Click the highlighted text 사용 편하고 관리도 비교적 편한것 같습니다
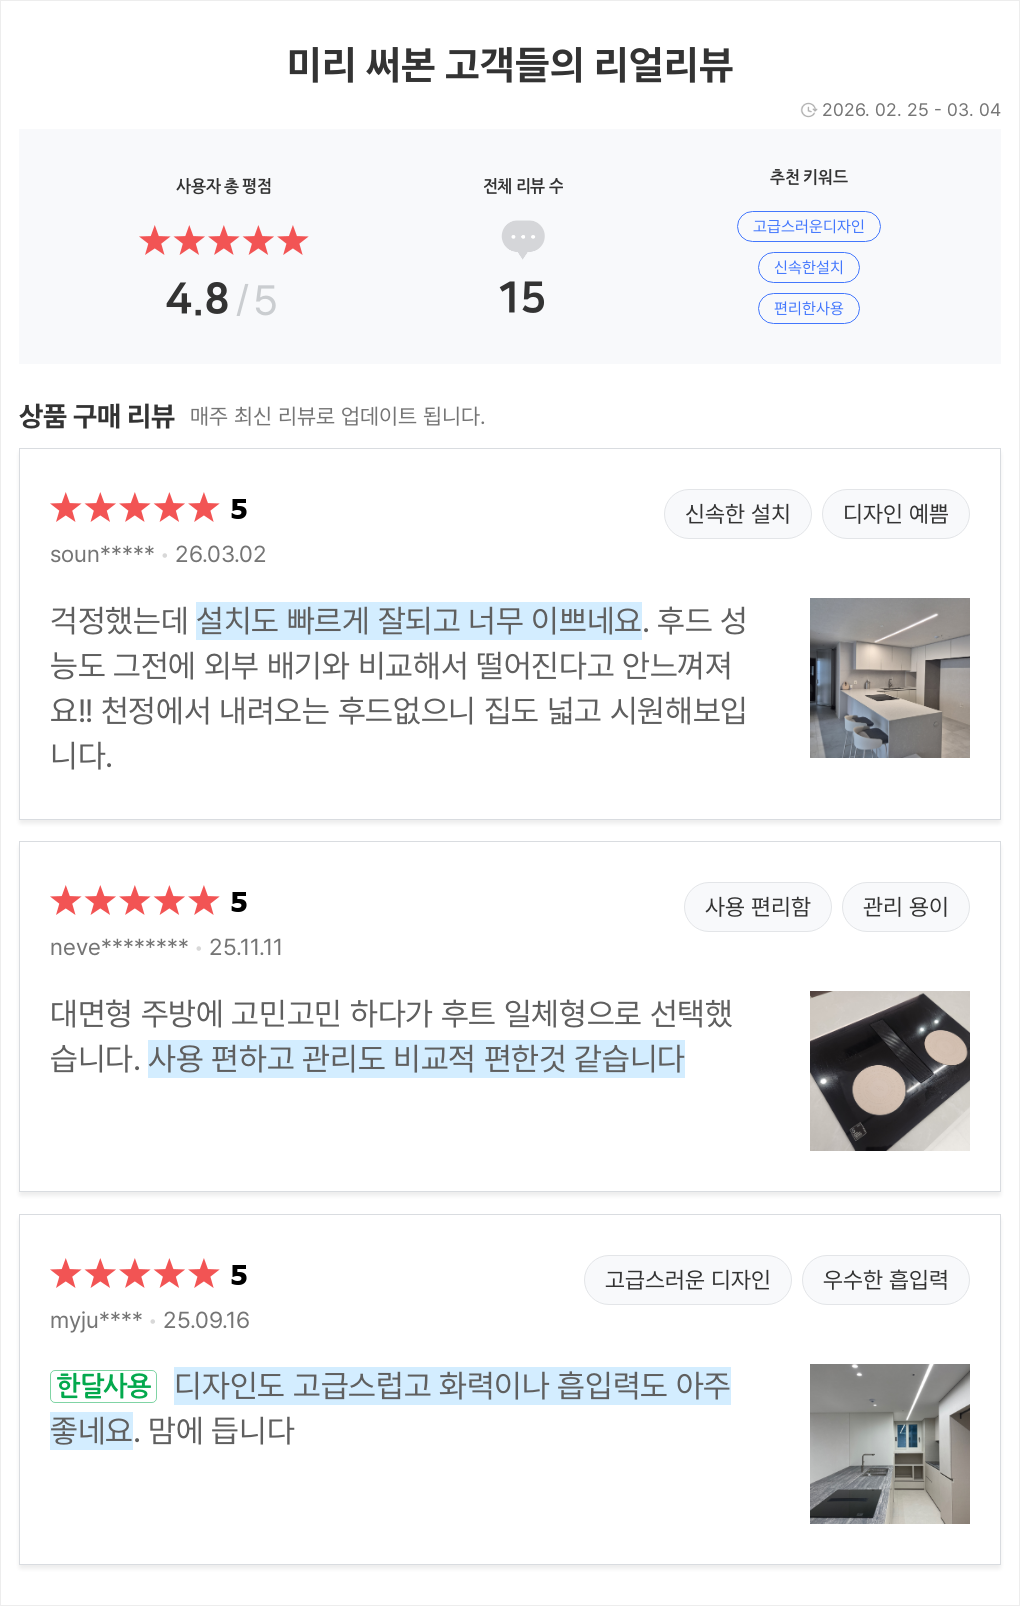1020x1606 pixels. tap(416, 1059)
